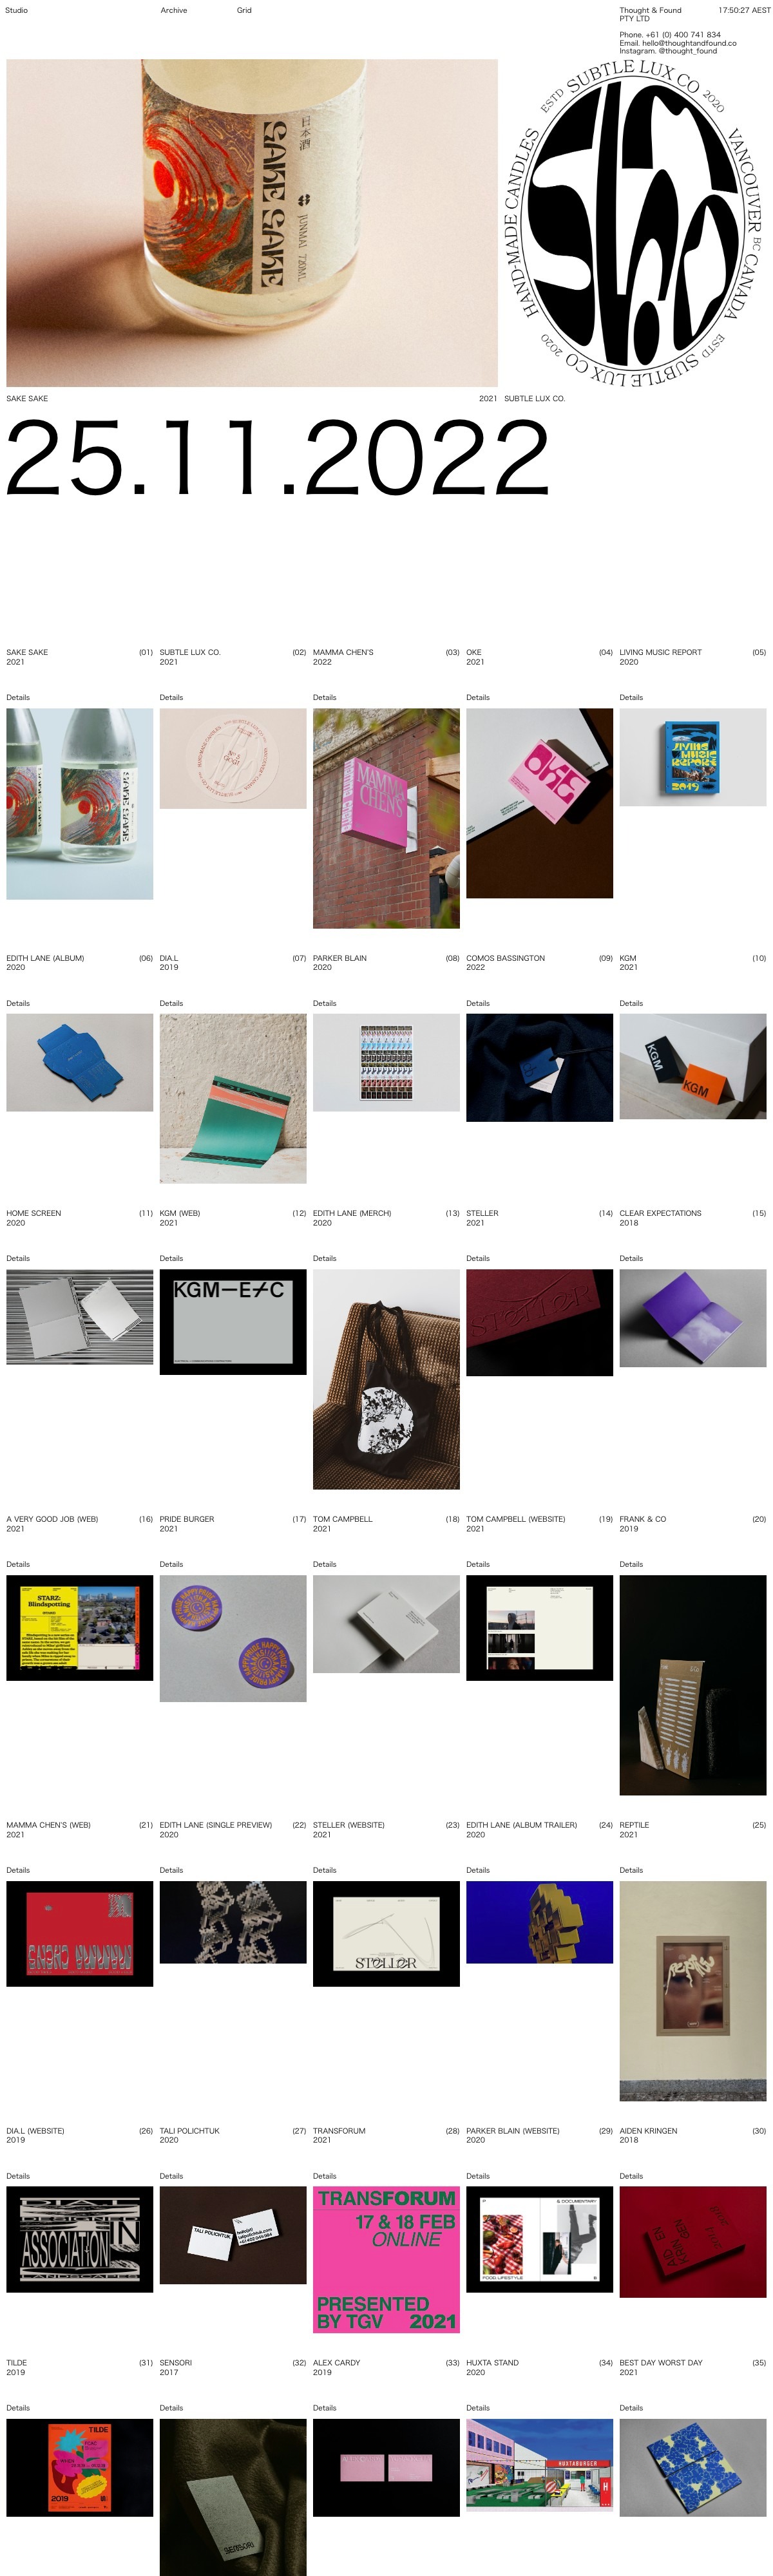773x2576 pixels.
Task: Select the Edith Lane tote bag thumbnail
Action: coord(386,1379)
